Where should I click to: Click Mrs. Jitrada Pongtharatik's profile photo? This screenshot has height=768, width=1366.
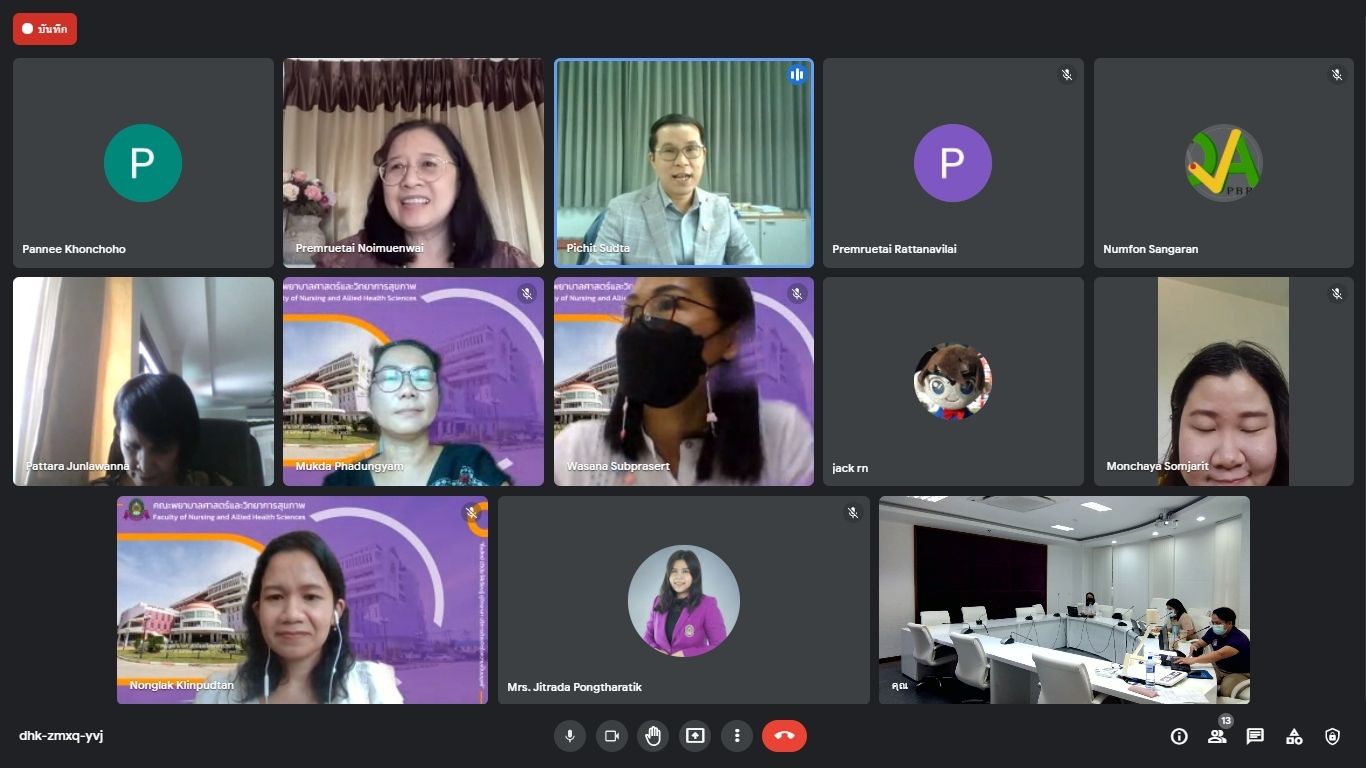[684, 600]
